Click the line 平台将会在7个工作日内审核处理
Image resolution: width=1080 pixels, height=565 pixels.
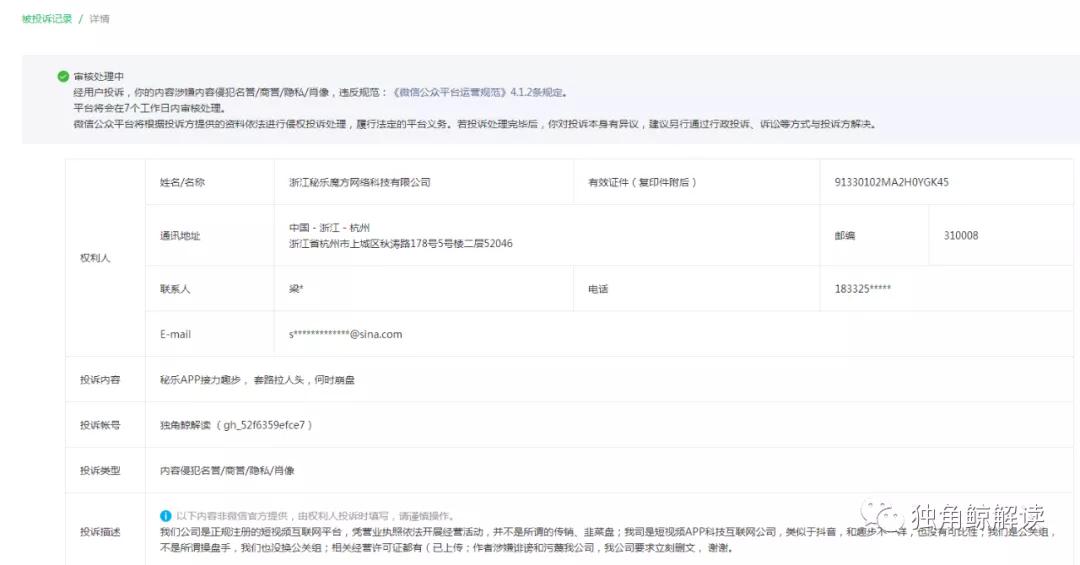[x=149, y=108]
